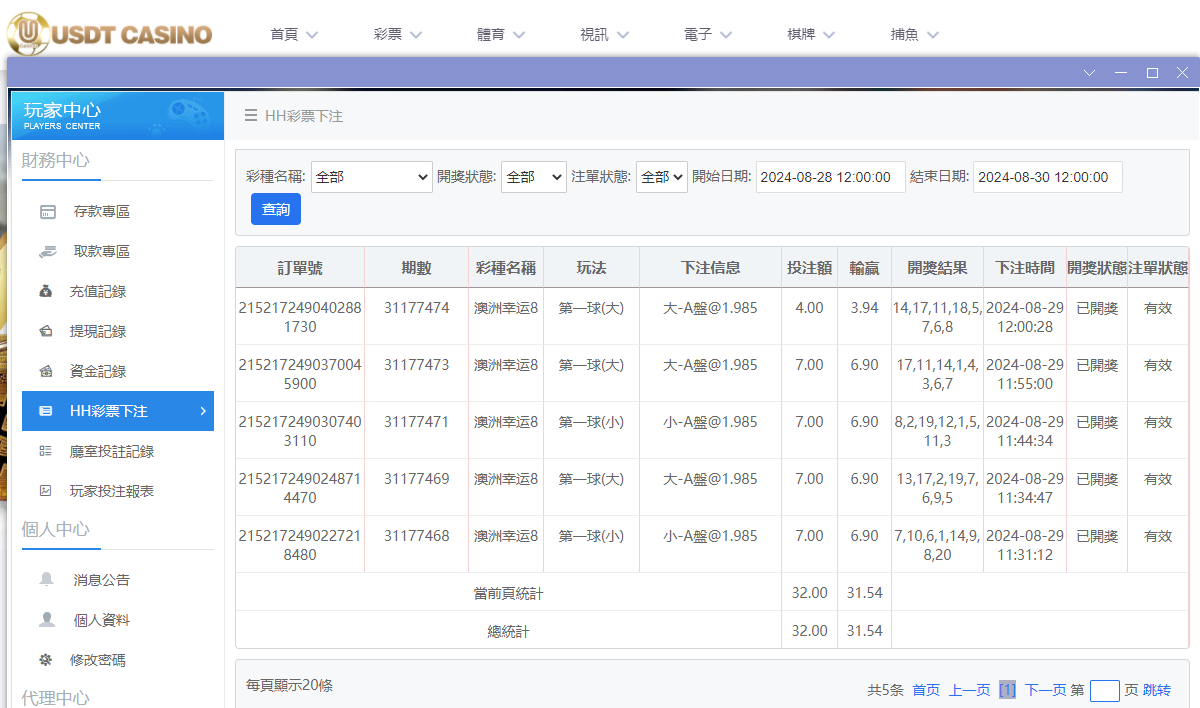Click the 玩家投注報表 chart icon
The image size is (1200, 708).
(x=47, y=491)
